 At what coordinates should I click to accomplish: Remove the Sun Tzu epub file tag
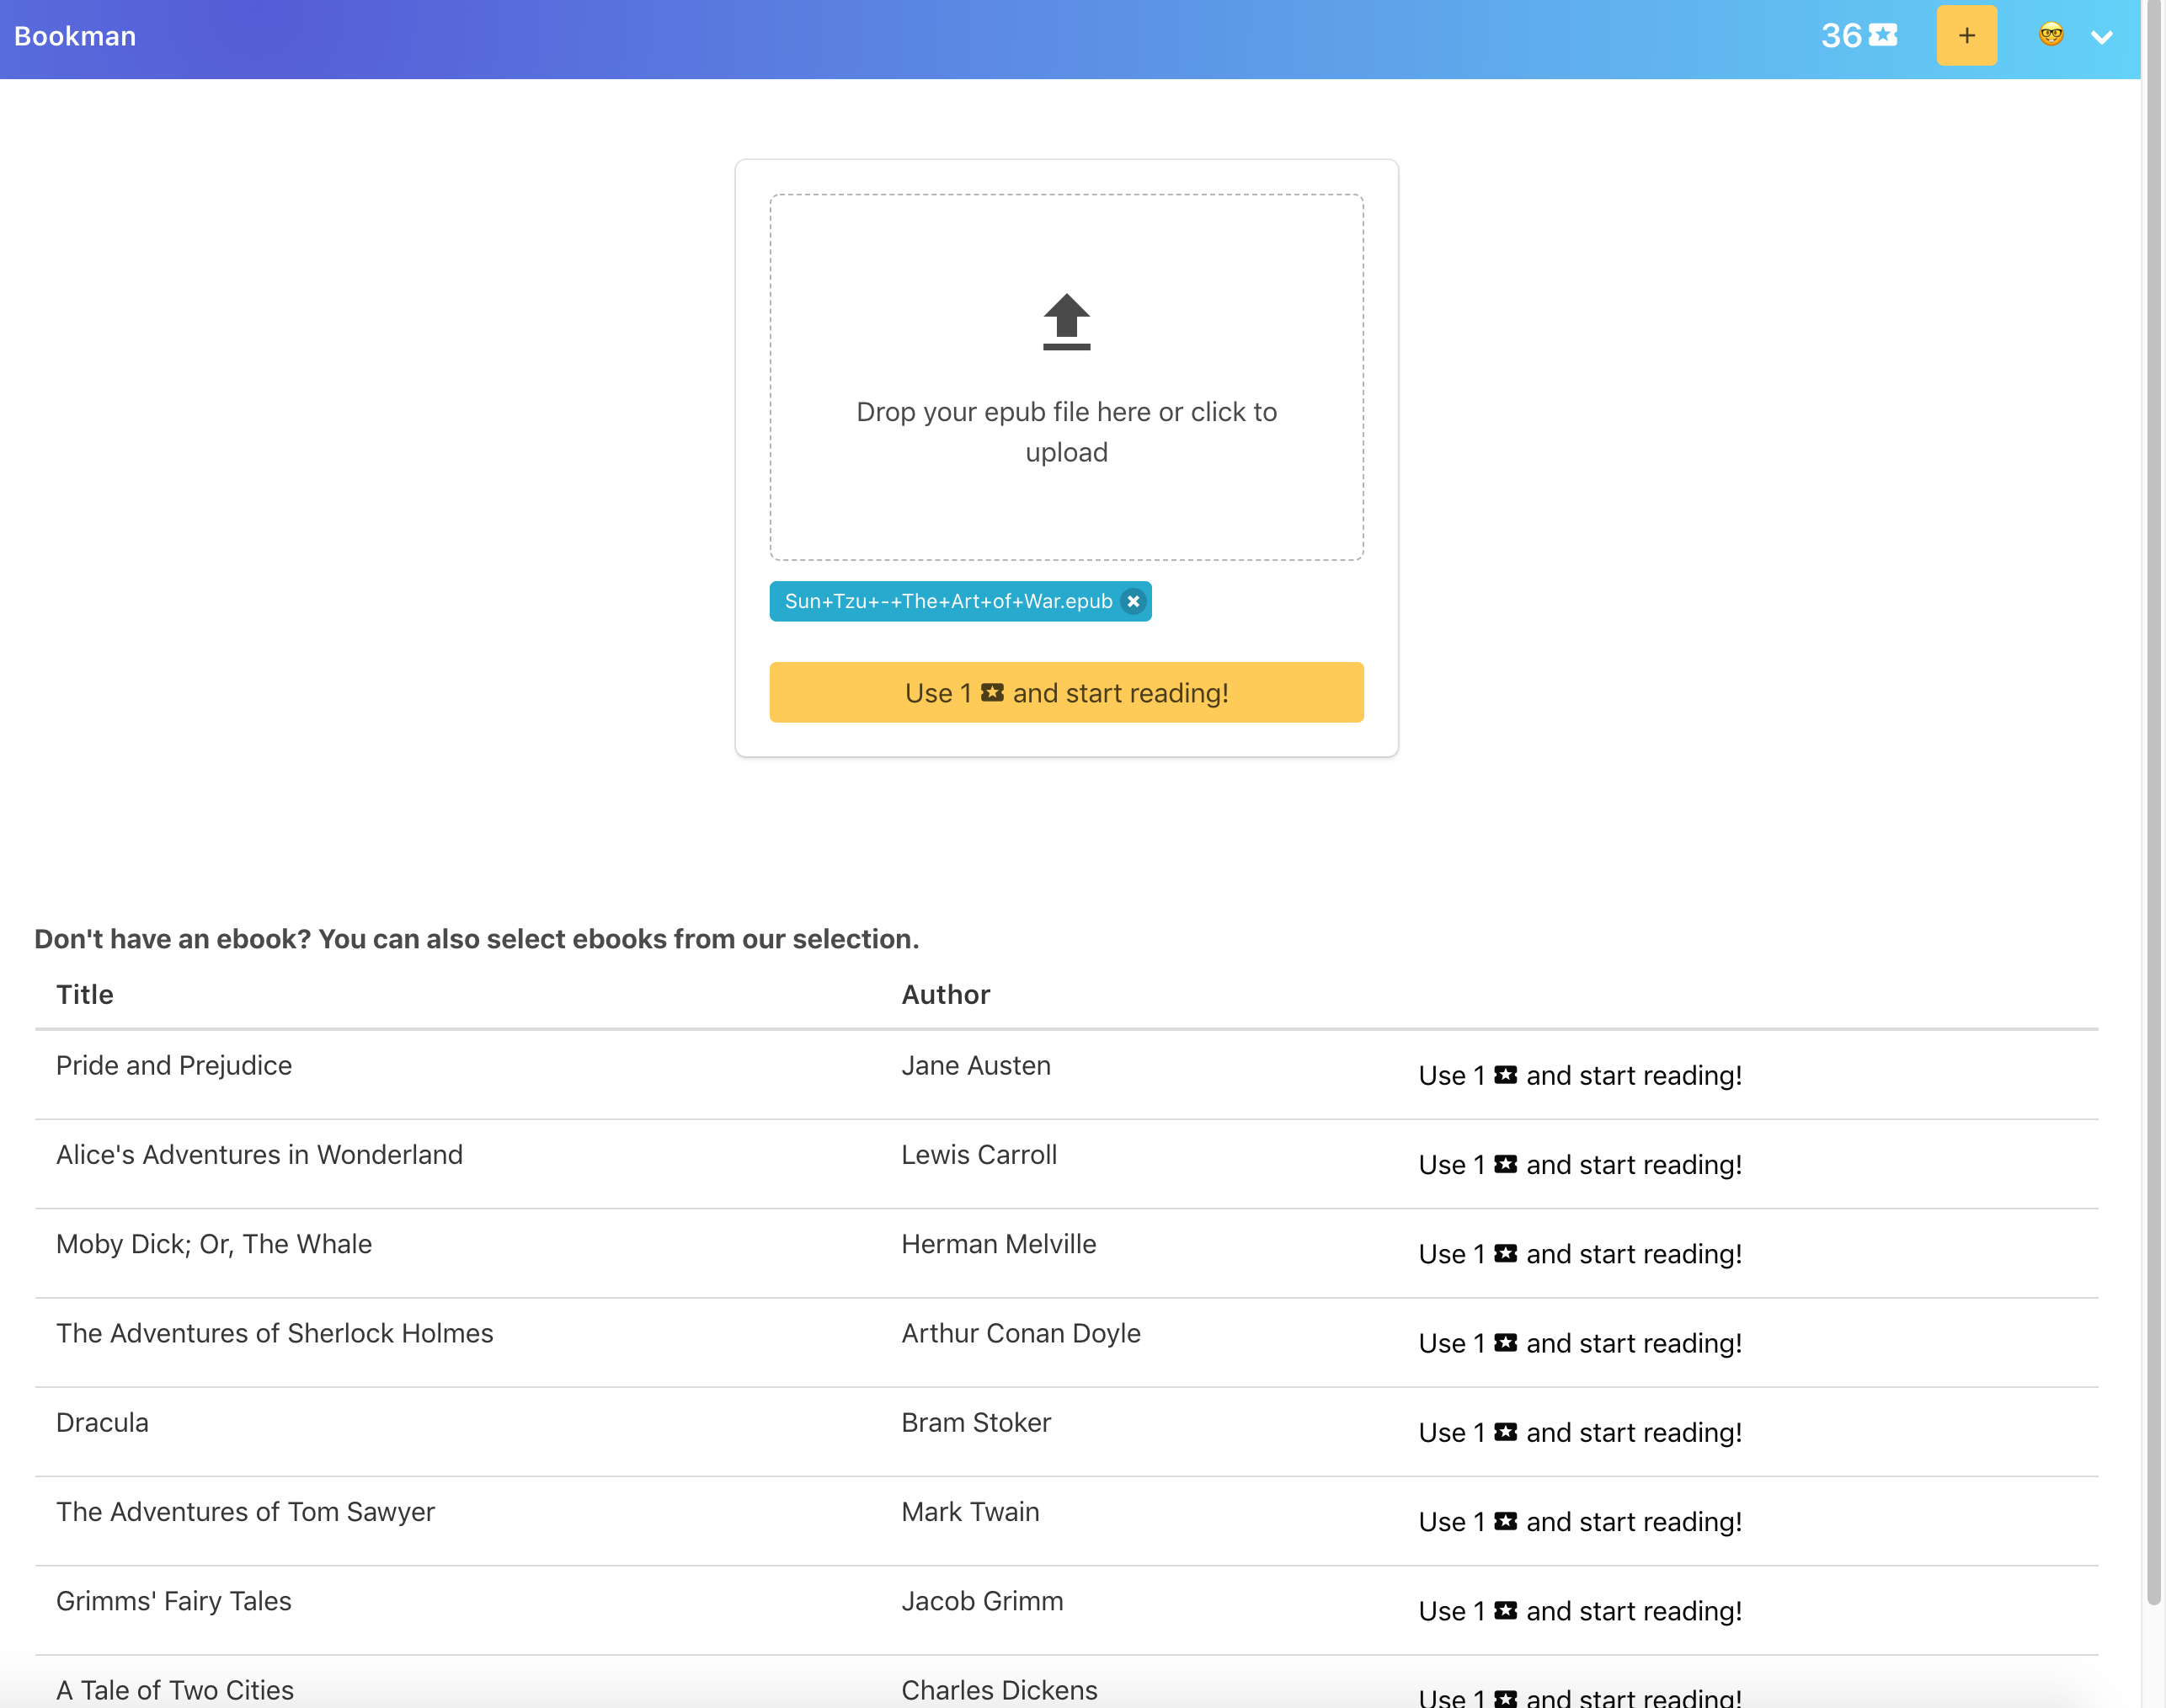click(x=1133, y=601)
